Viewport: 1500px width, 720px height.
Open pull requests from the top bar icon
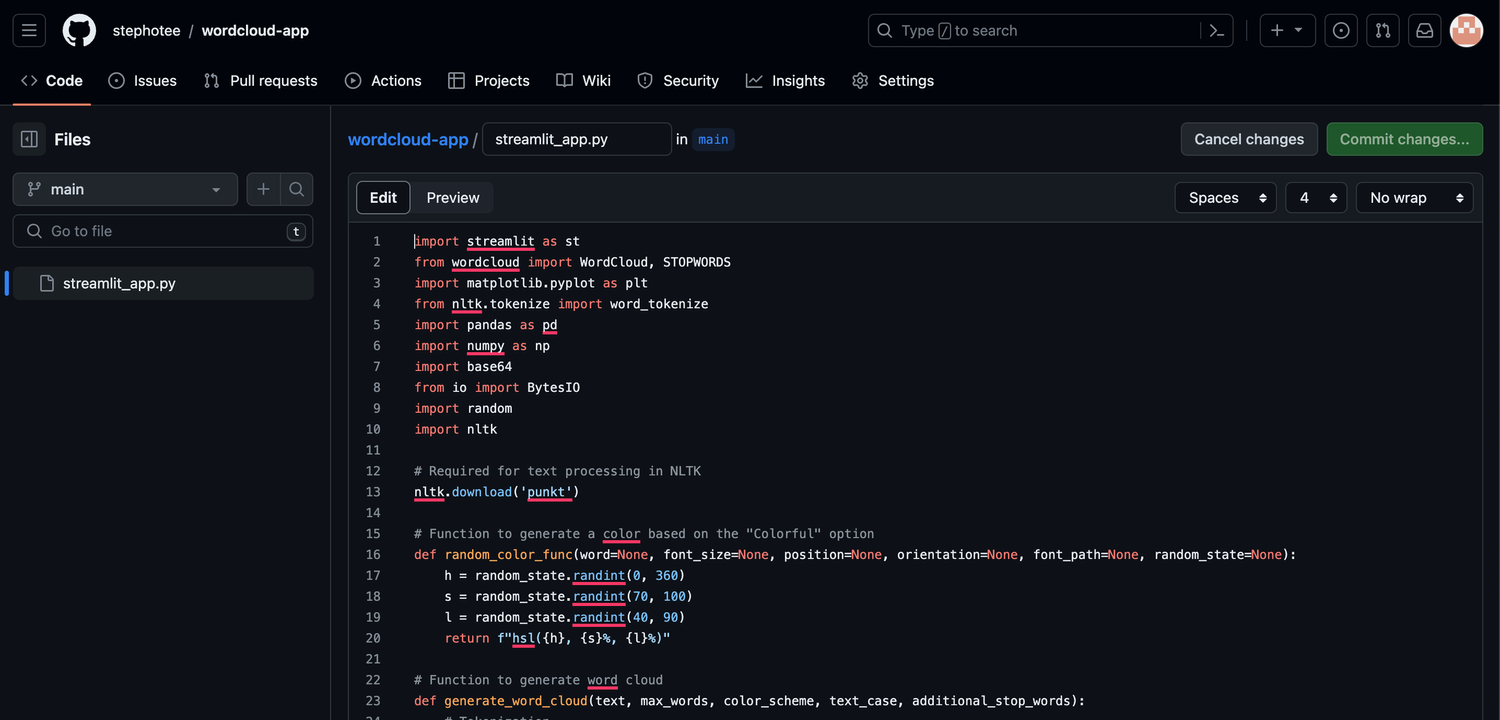tap(1383, 30)
